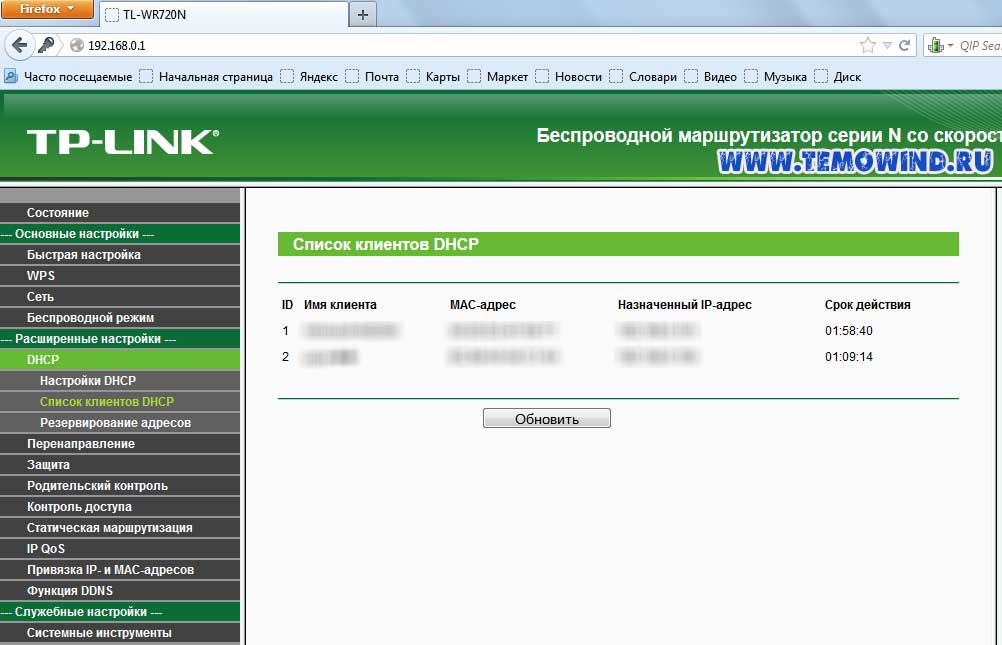Viewport: 1002px width, 645px height.
Task: Open the WPS sidebar item
Action: pyautogui.click(x=120, y=276)
